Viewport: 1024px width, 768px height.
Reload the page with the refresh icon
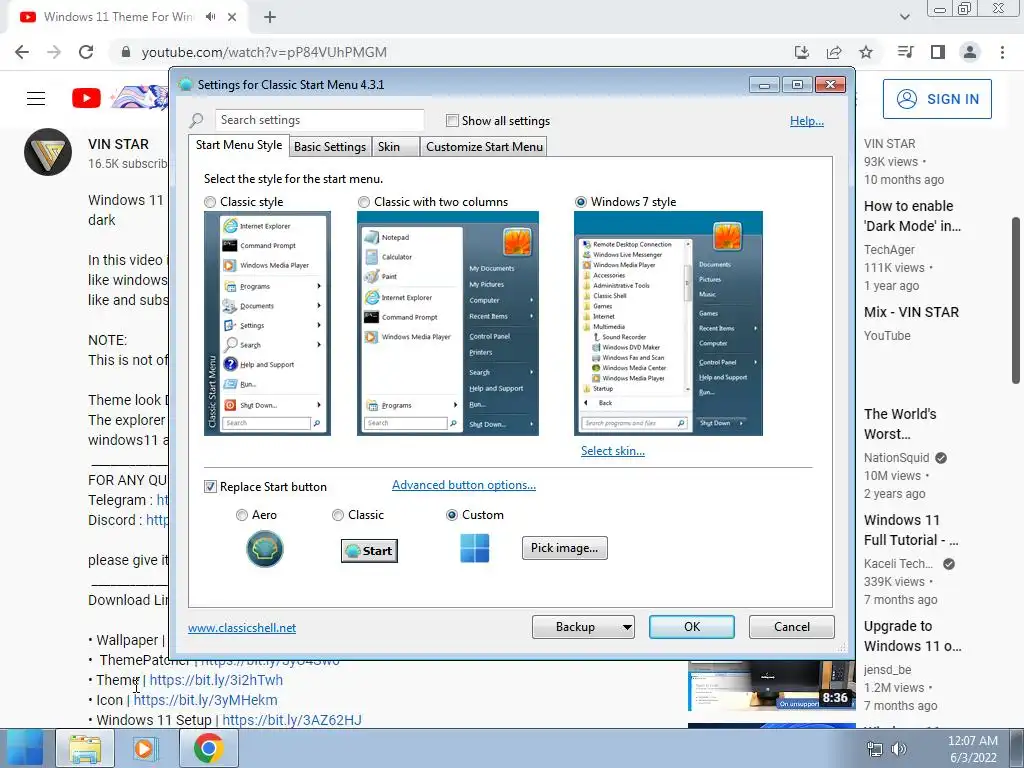coord(86,52)
